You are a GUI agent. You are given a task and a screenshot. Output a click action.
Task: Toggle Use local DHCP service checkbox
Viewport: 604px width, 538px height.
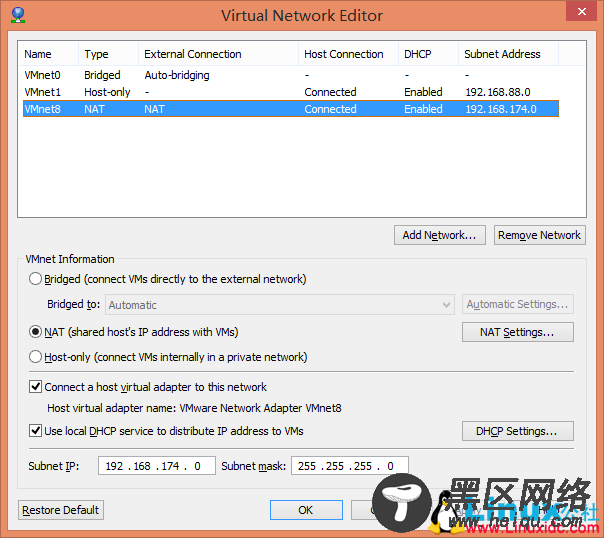coord(35,431)
